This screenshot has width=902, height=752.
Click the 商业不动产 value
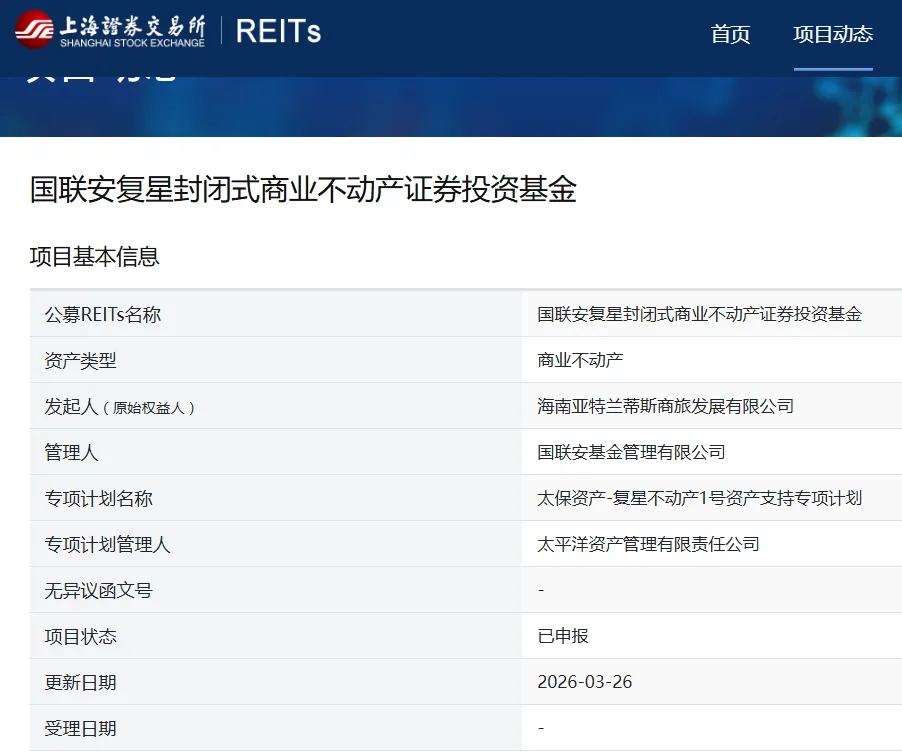tap(580, 360)
